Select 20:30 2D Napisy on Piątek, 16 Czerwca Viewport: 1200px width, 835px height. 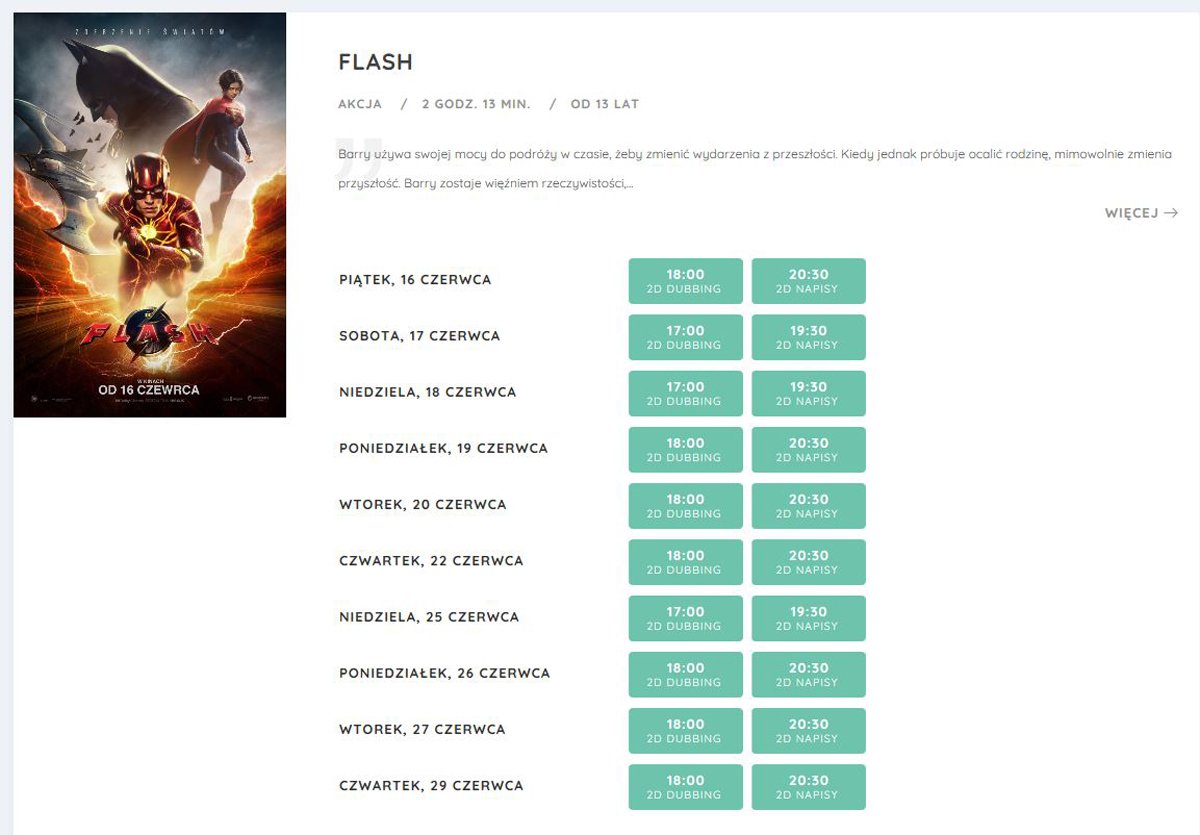pyautogui.click(x=809, y=281)
